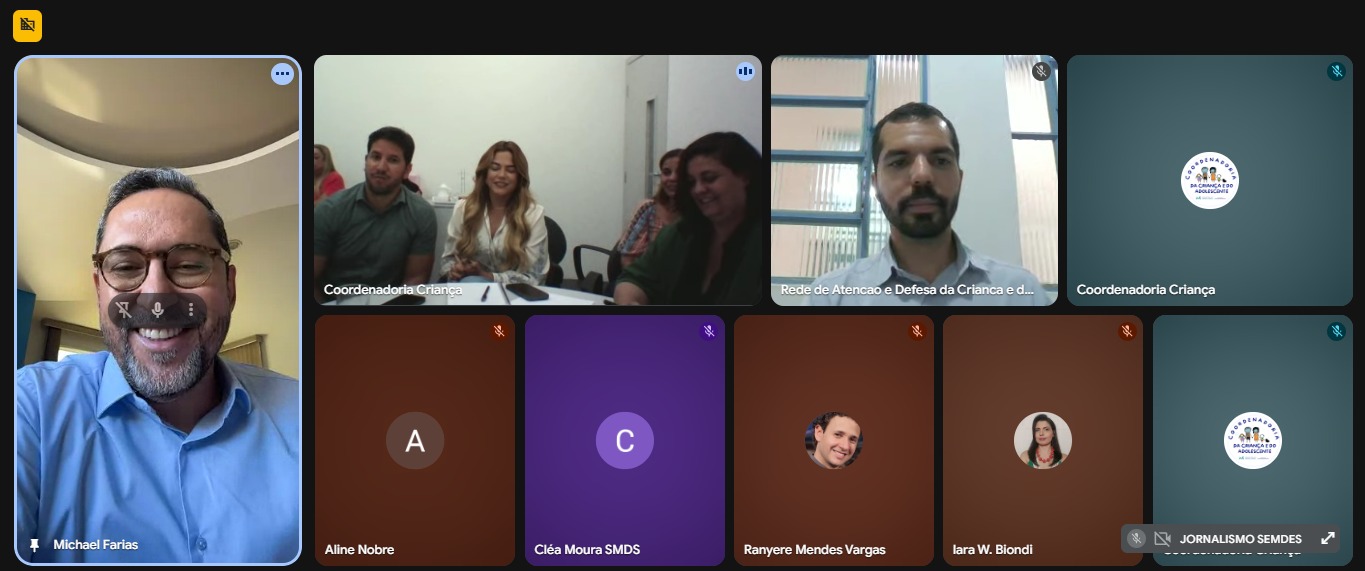Click the yellow no-background-effects icon at top left
The width and height of the screenshot is (1365, 571).
pos(27,26)
